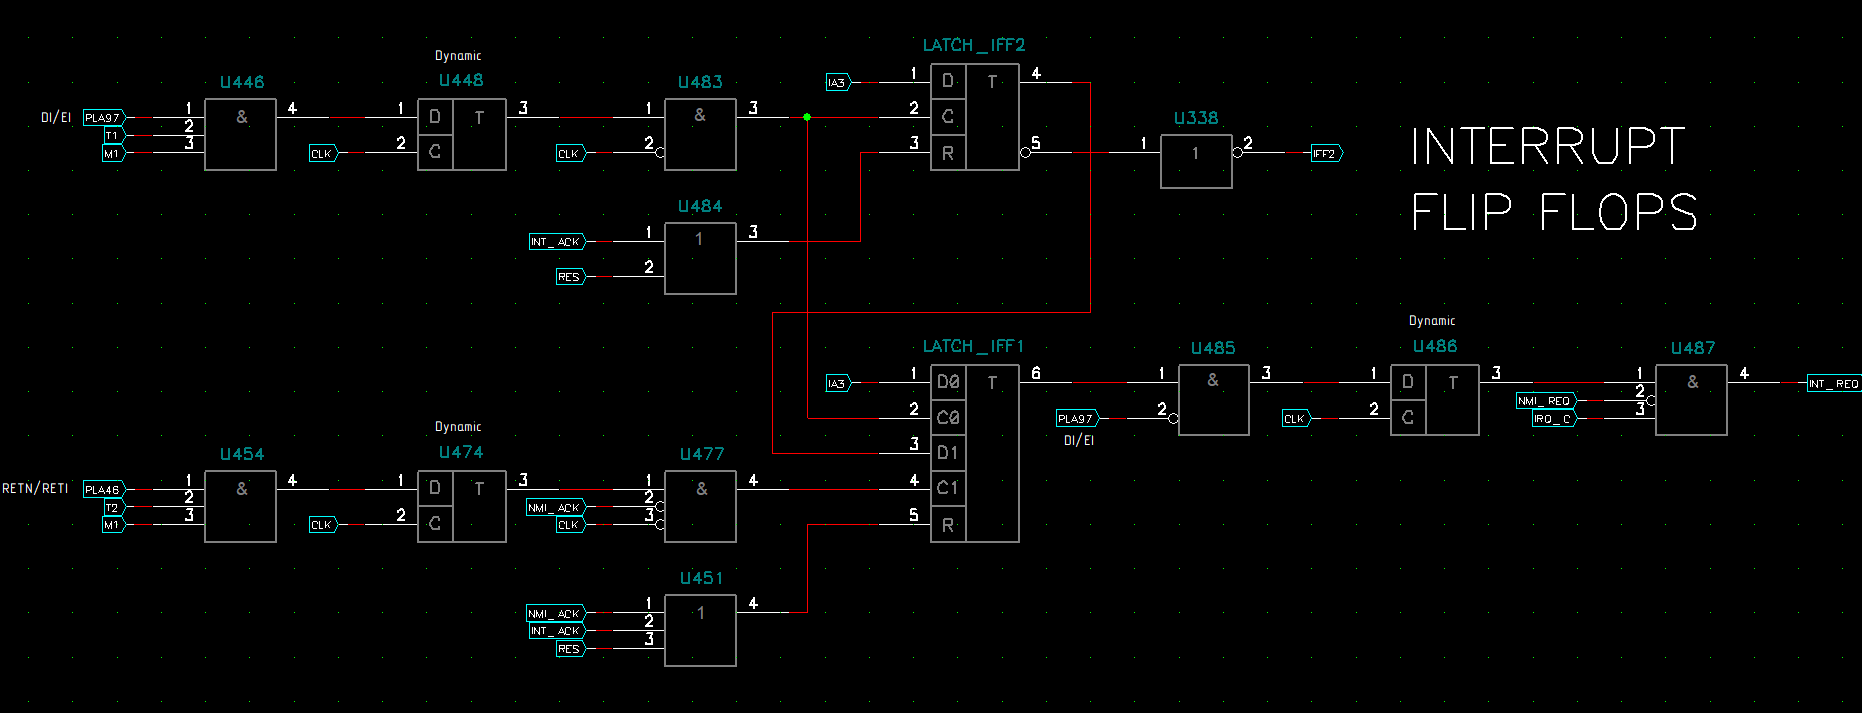The image size is (1862, 713).
Task: Click the T1 input port
Action: point(112,136)
